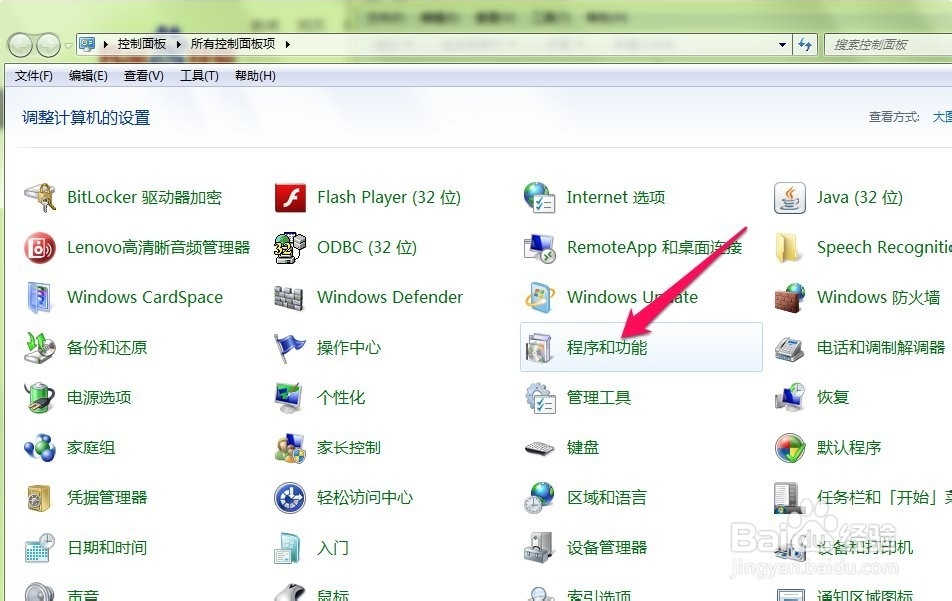Click the ODBC (32 位) icon
Viewport: 952px width, 601px height.
click(290, 248)
